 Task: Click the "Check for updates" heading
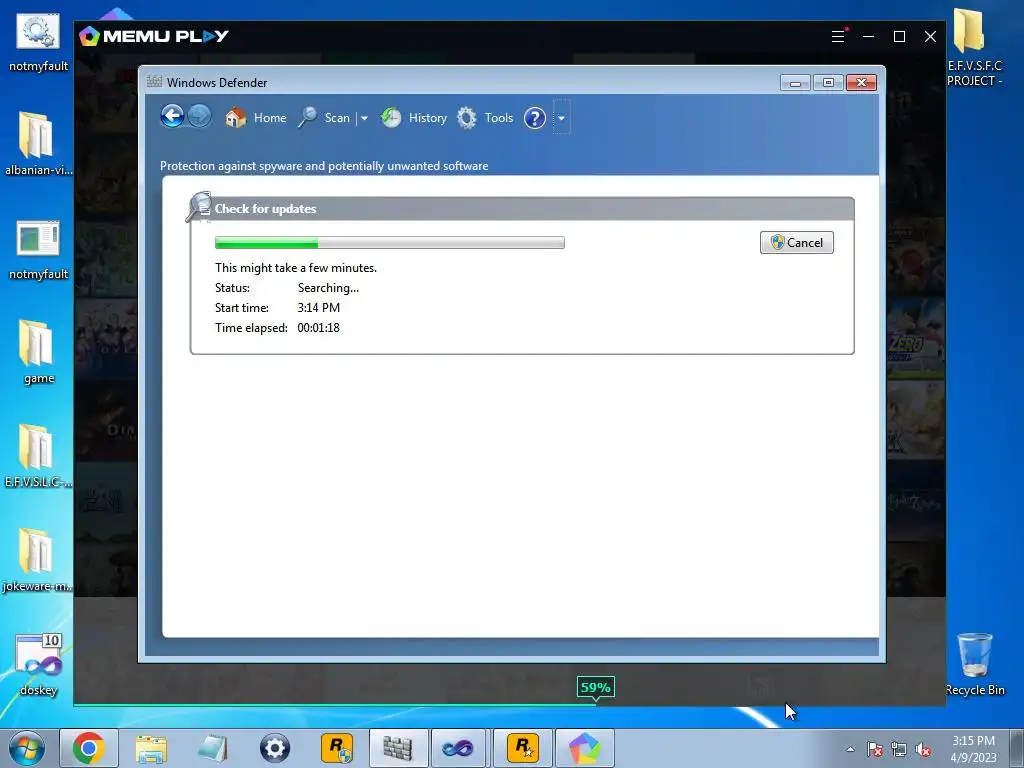click(x=265, y=209)
